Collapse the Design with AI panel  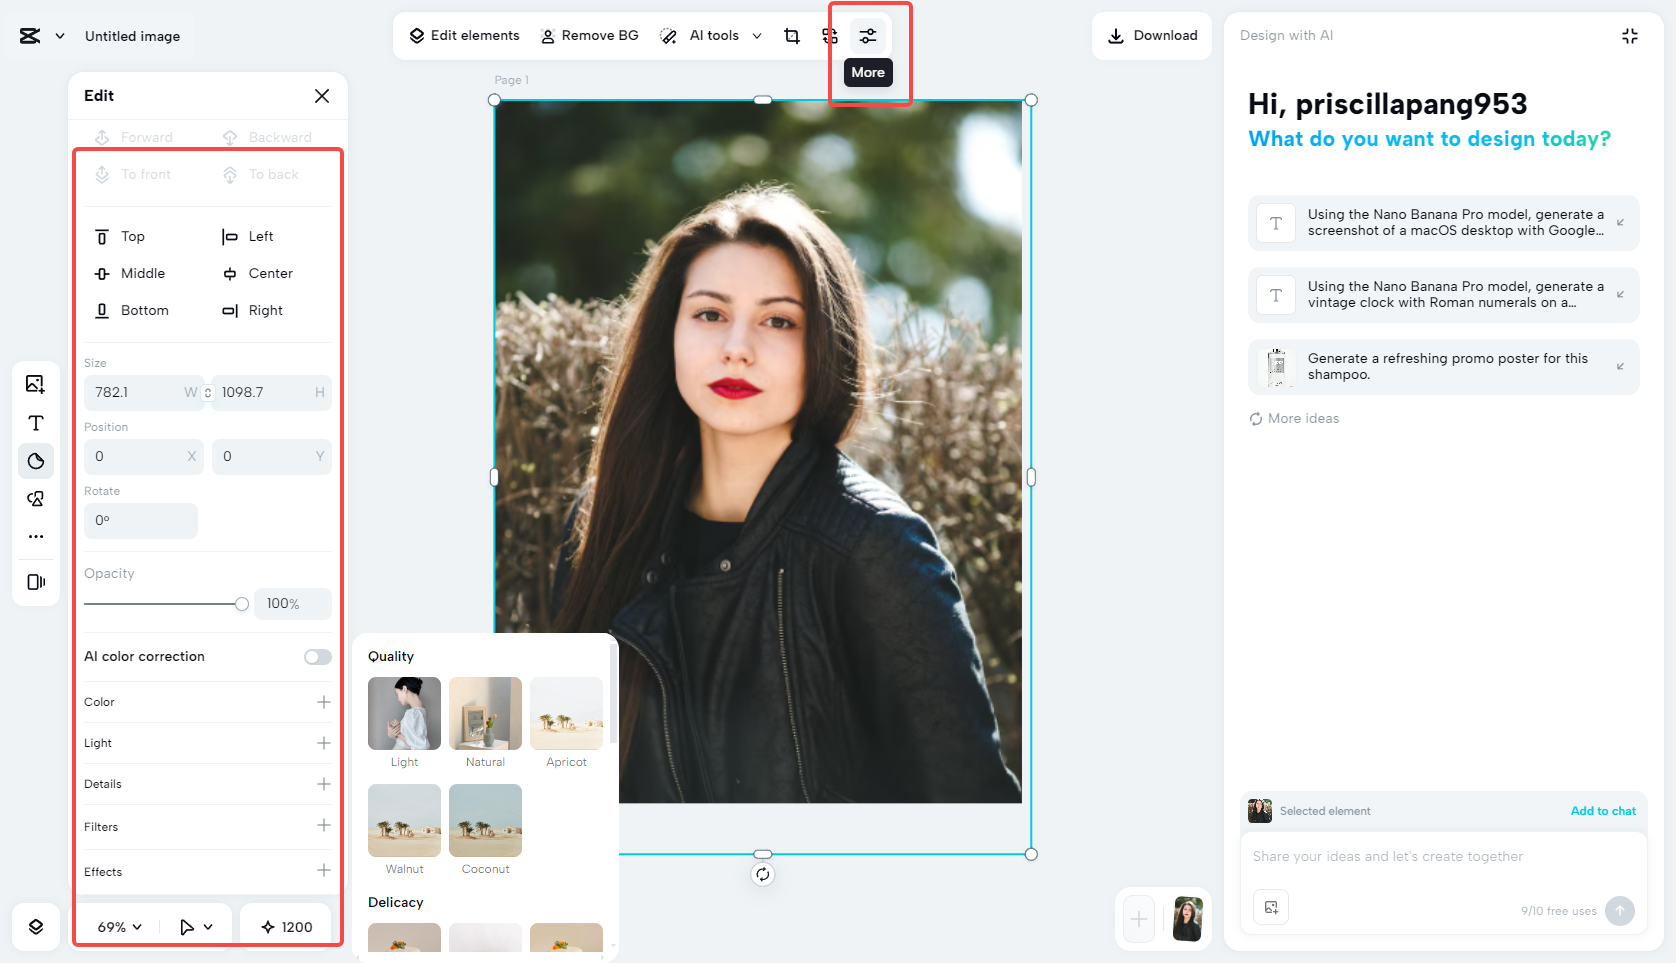[1630, 36]
